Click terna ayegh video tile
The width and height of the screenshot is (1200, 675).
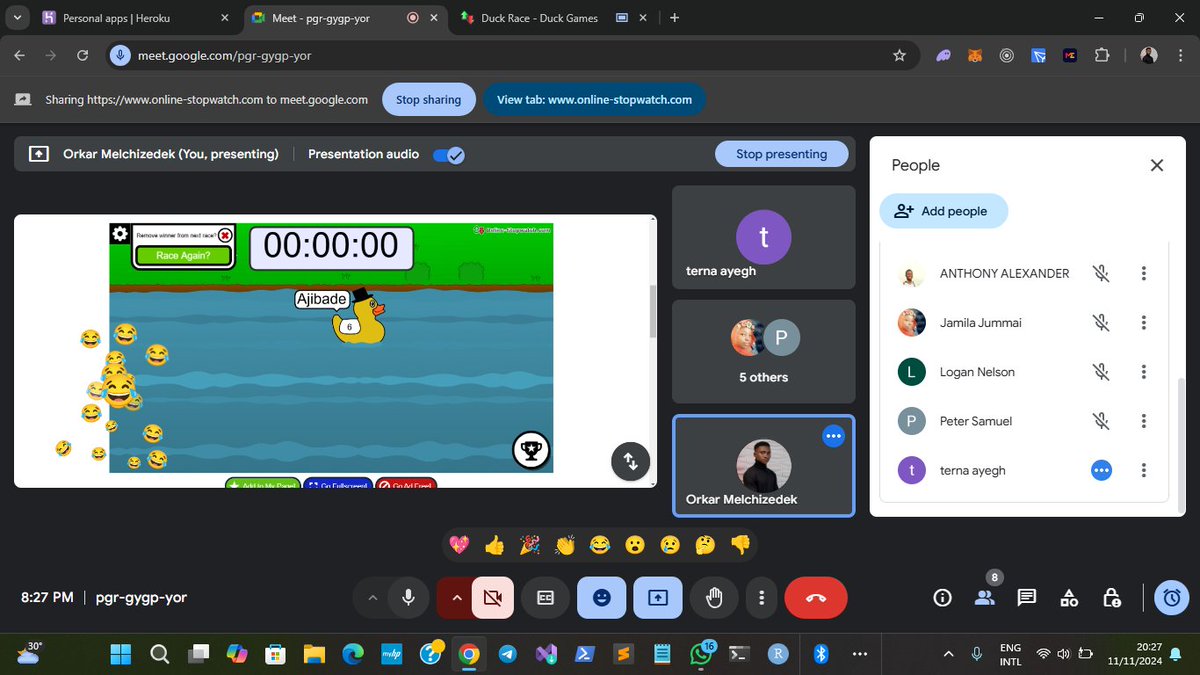[x=764, y=238]
